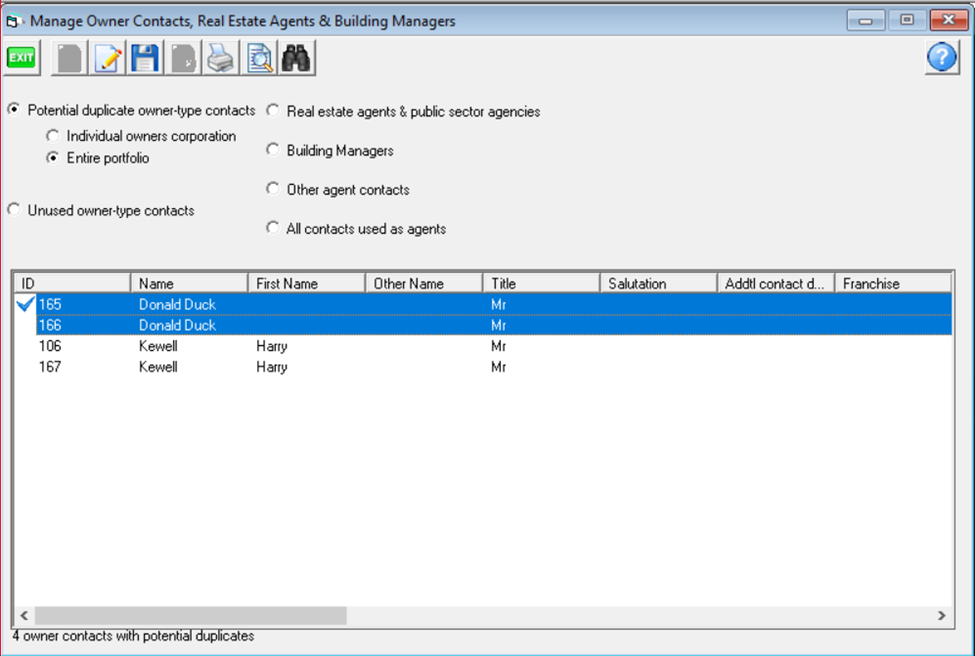This screenshot has height=656, width=975.
Task: Click Donald Duck name in row 165
Action: click(x=177, y=305)
